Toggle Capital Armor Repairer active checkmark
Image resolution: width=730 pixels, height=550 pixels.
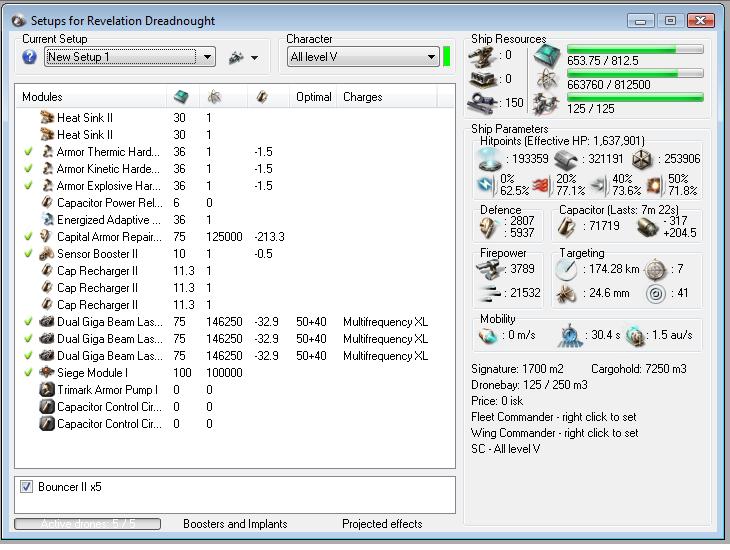(28, 237)
